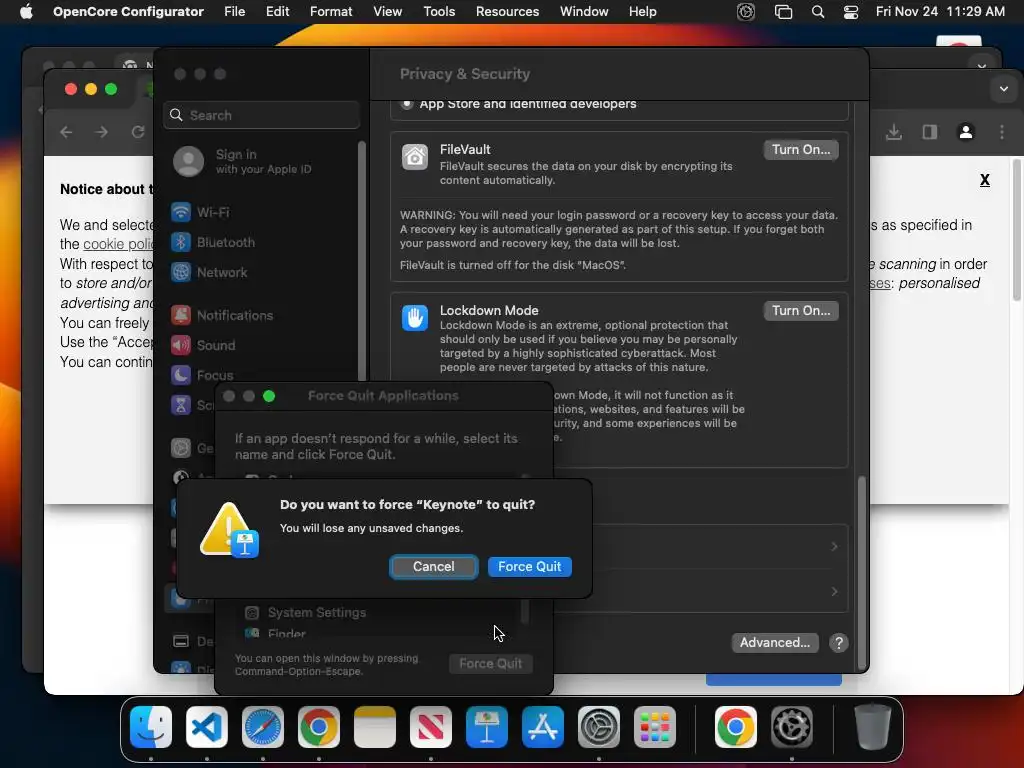This screenshot has width=1024, height=768.
Task: Open Chrome three-dot menu
Action: click(x=1002, y=132)
